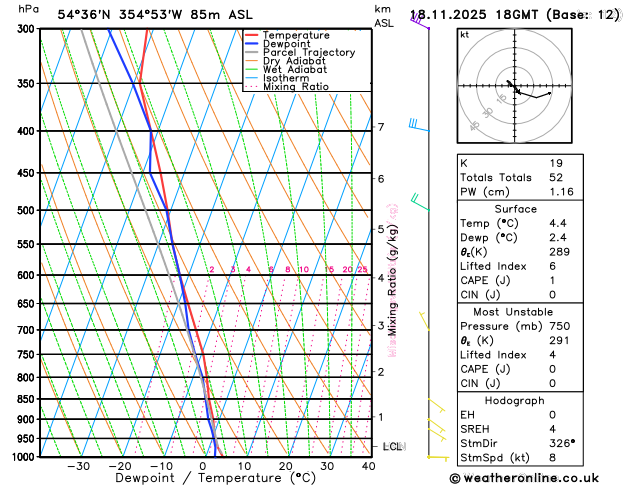Click the blue Dewpoint legend line
The height and width of the screenshot is (486, 629).
point(252,44)
